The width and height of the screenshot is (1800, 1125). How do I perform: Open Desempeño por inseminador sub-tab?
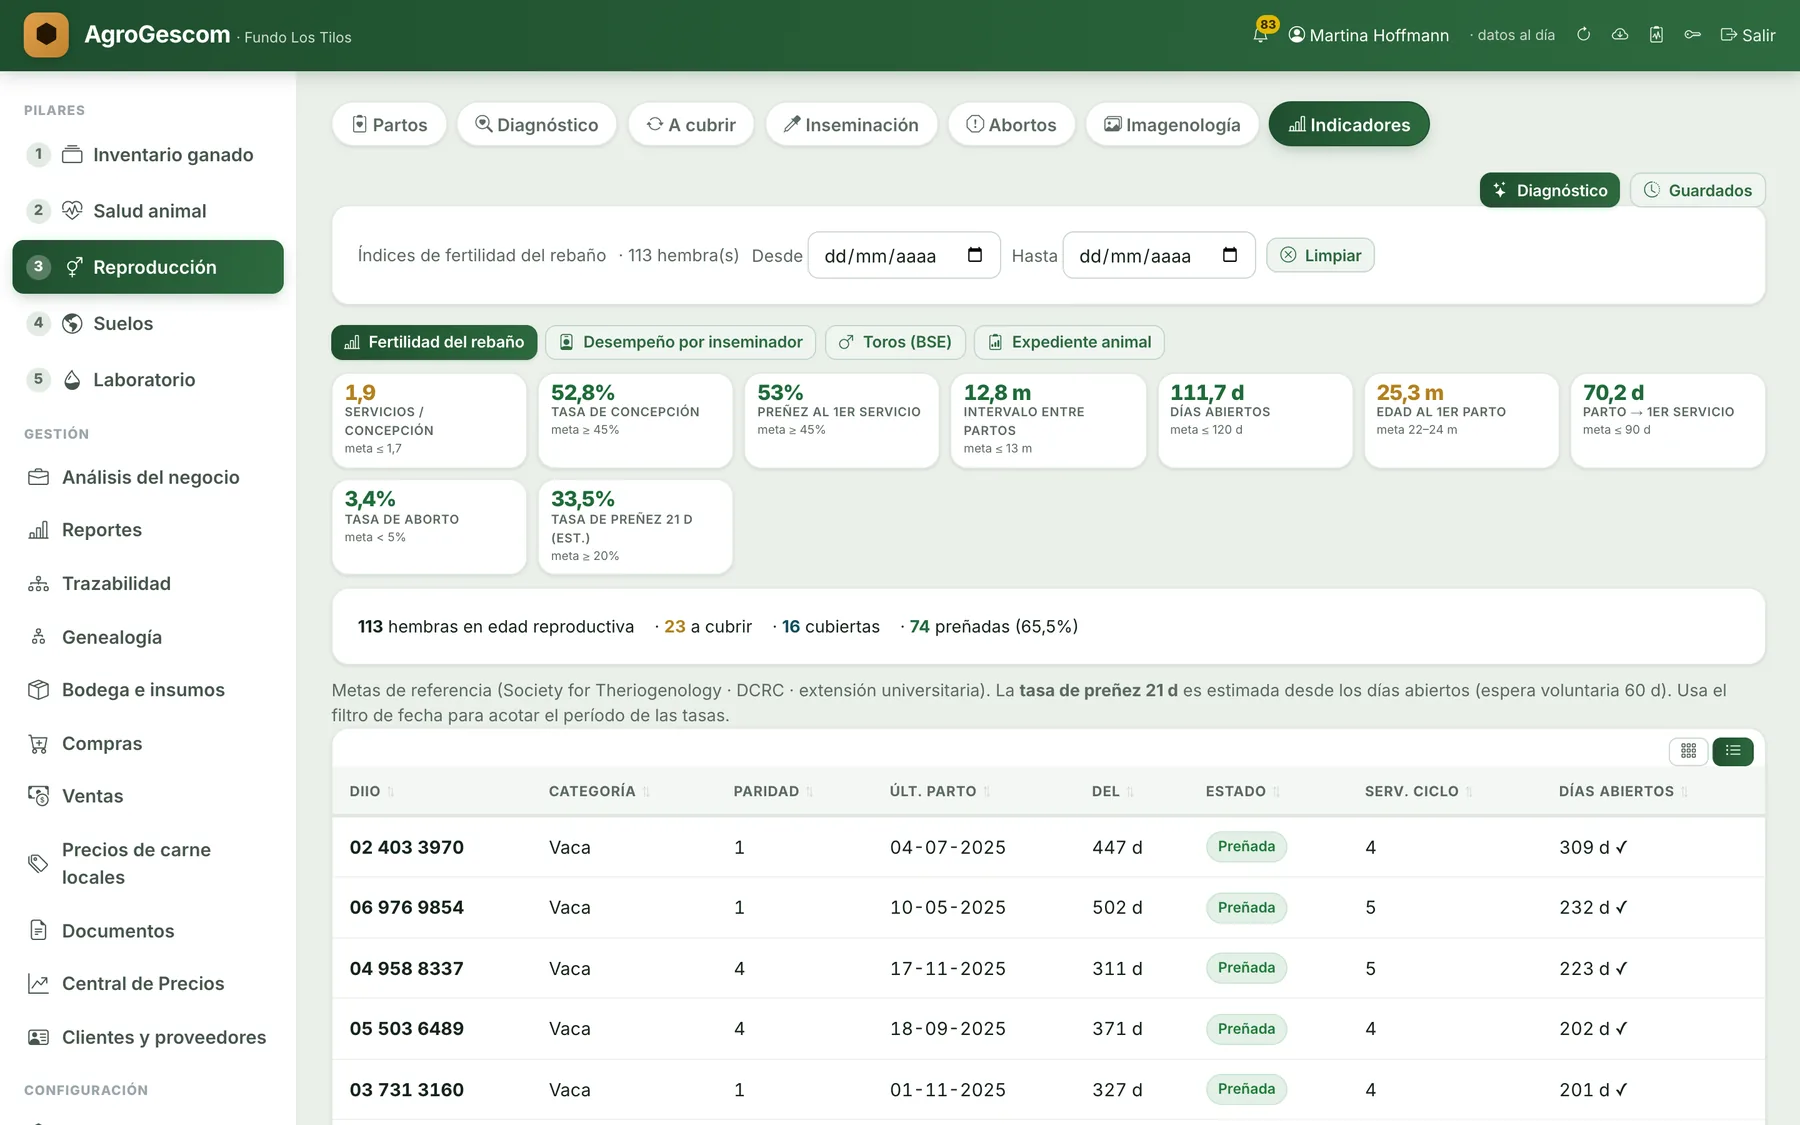coord(680,342)
